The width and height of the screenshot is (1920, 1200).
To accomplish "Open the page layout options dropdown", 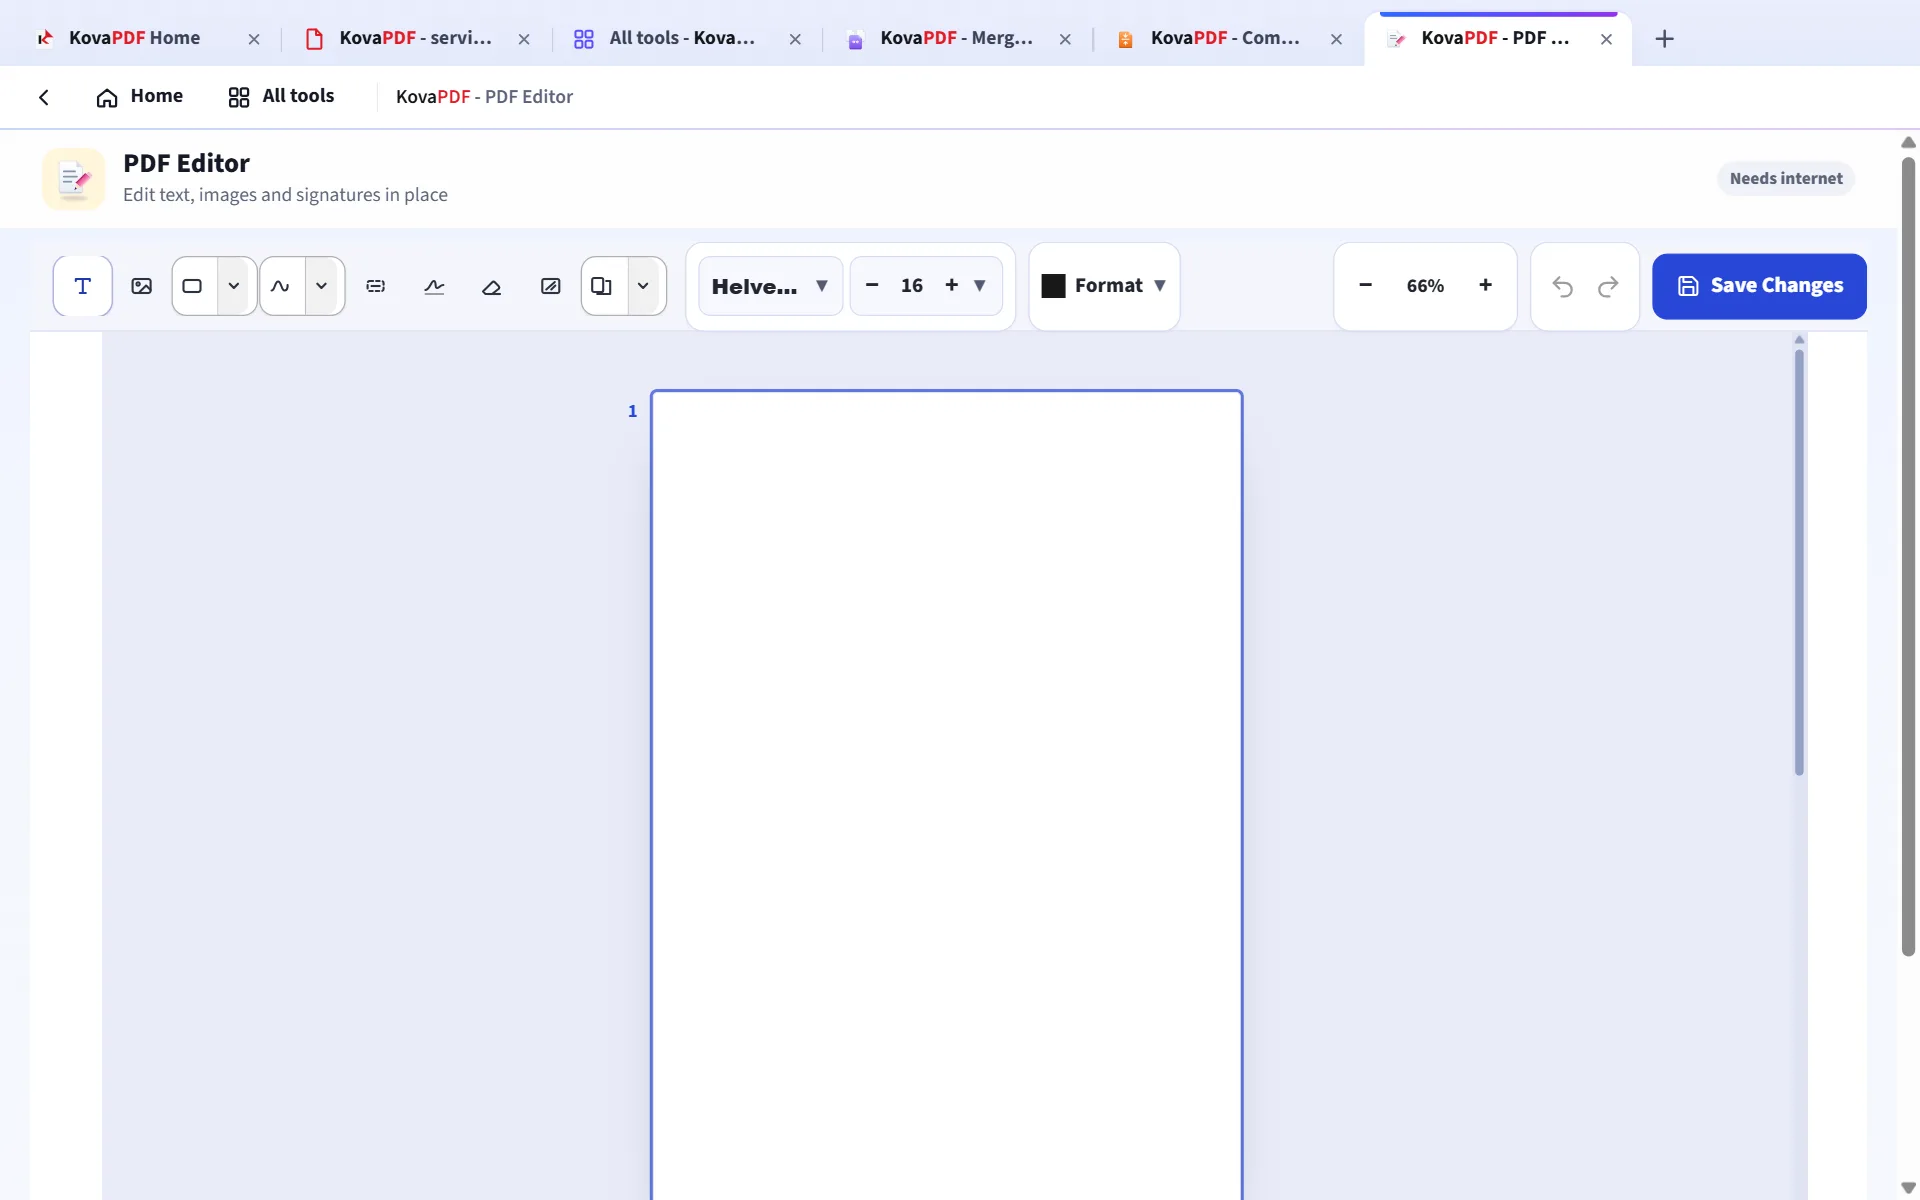I will click(x=644, y=286).
